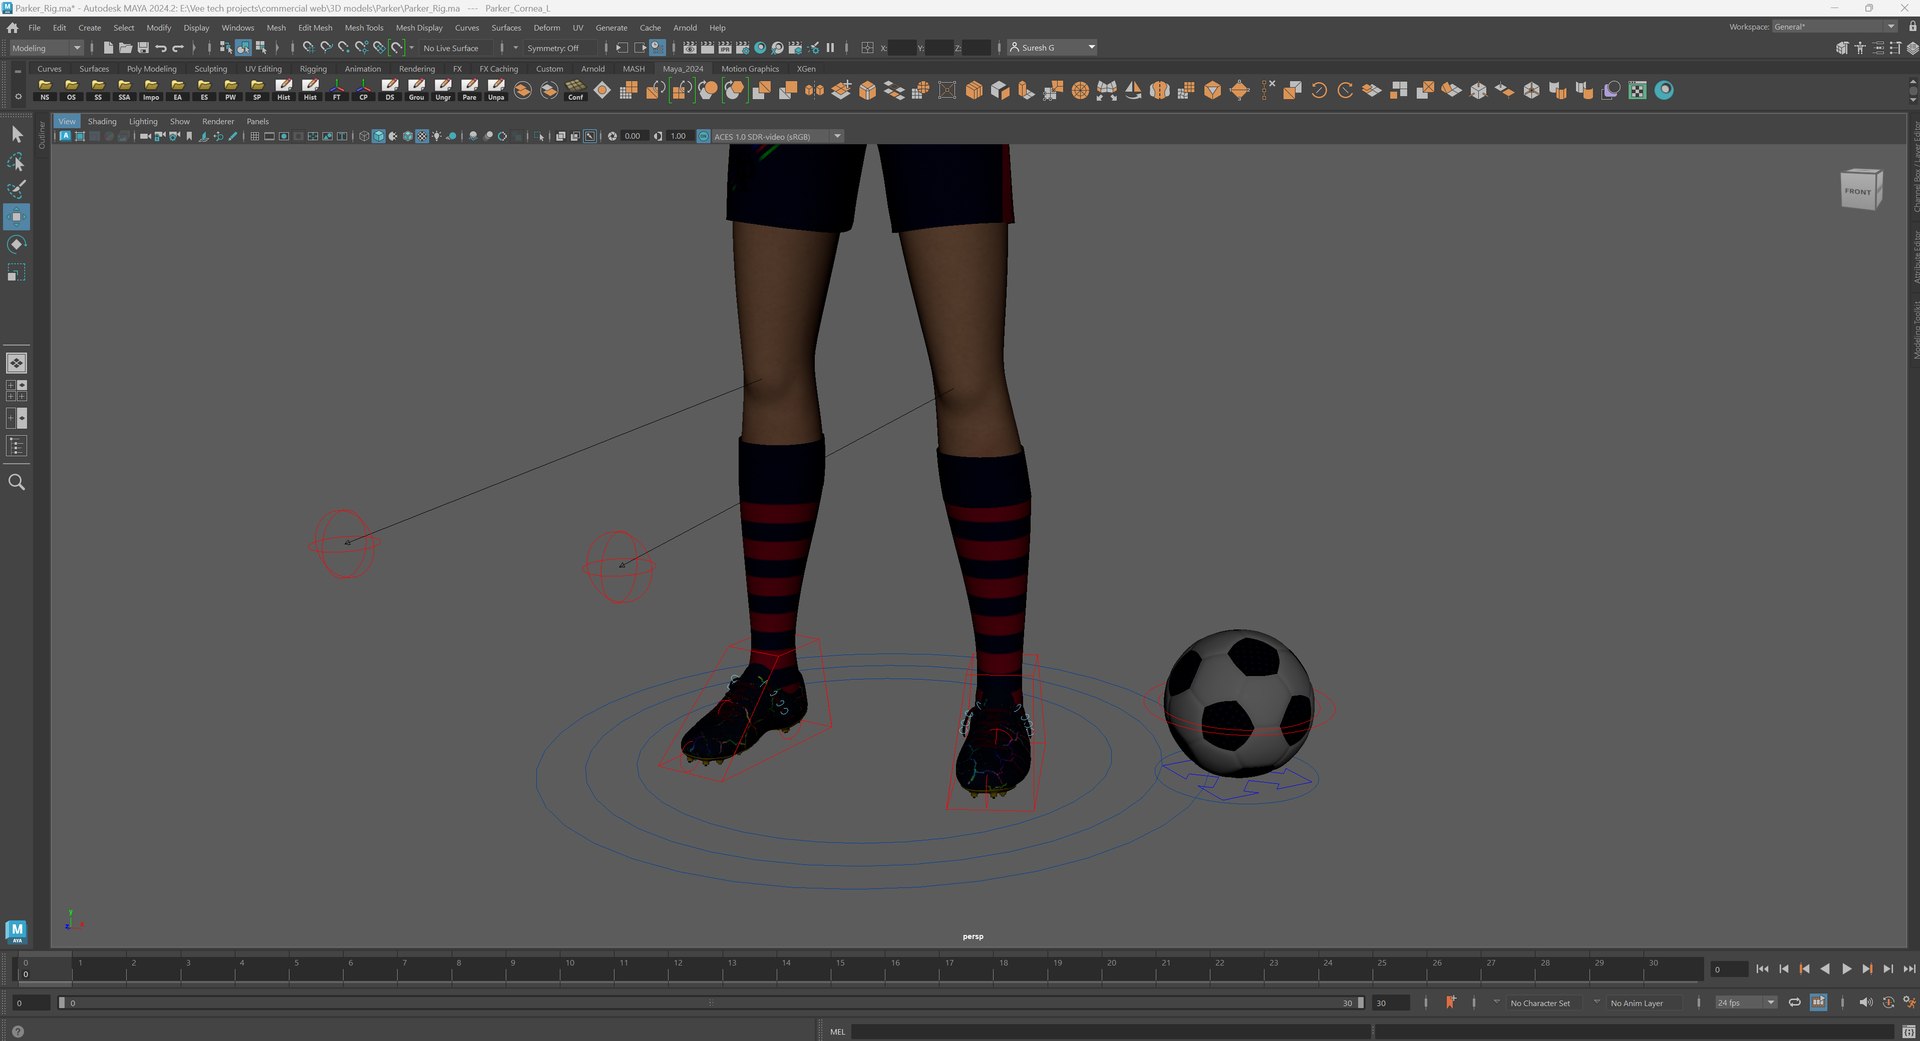The image size is (1920, 1041).
Task: Click the view cube FRONT face
Action: (1858, 191)
